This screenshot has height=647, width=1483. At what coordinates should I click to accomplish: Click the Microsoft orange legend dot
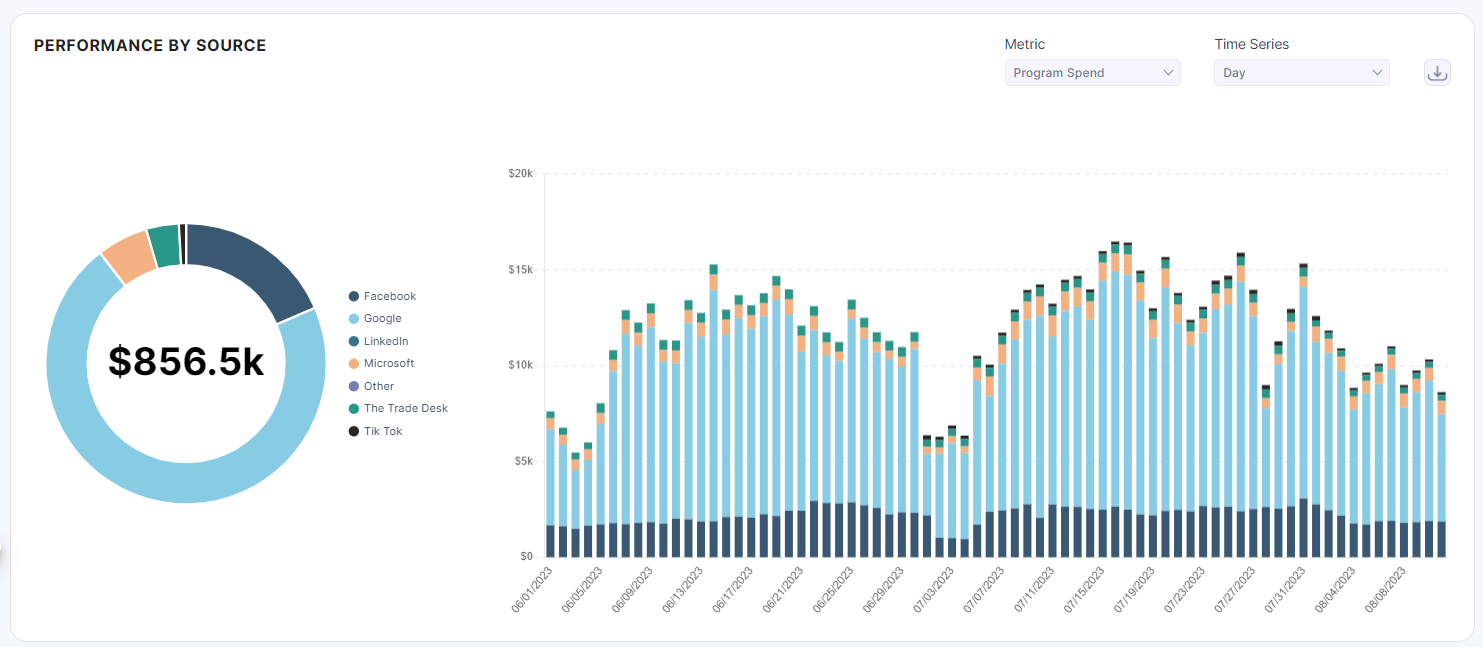[x=354, y=363]
